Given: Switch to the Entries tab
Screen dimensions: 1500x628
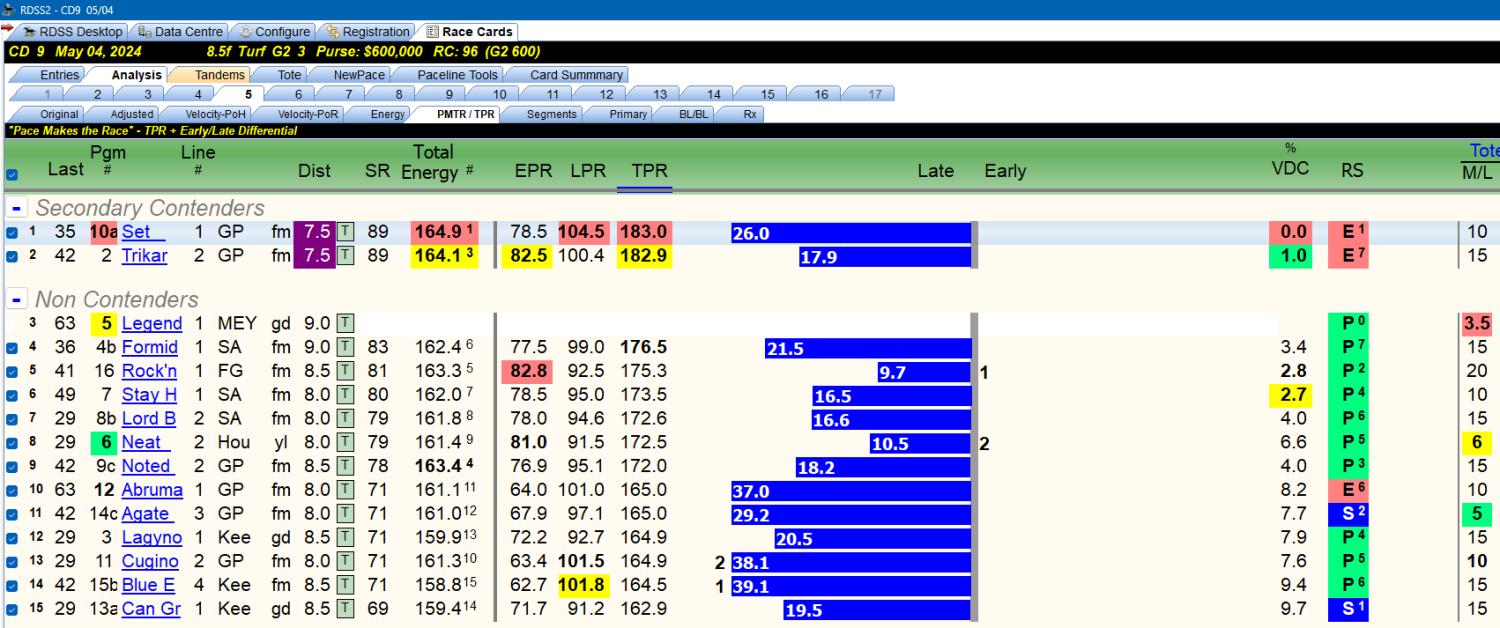Looking at the screenshot, I should [x=59, y=75].
